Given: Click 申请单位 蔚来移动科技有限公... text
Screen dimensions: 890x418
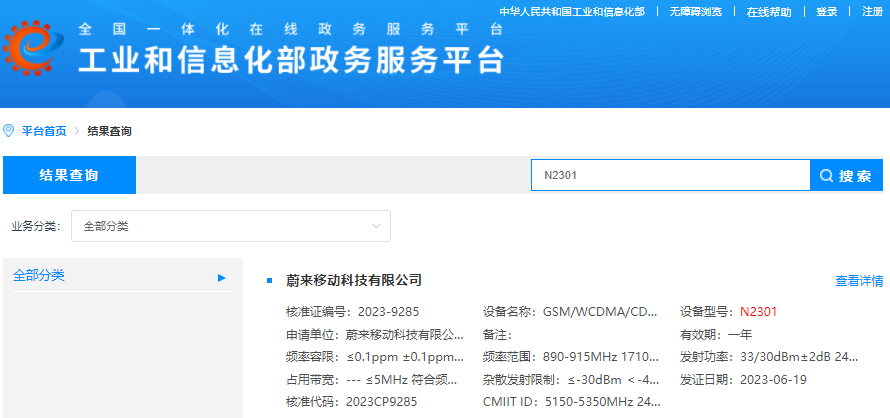Looking at the screenshot, I should [x=375, y=335].
